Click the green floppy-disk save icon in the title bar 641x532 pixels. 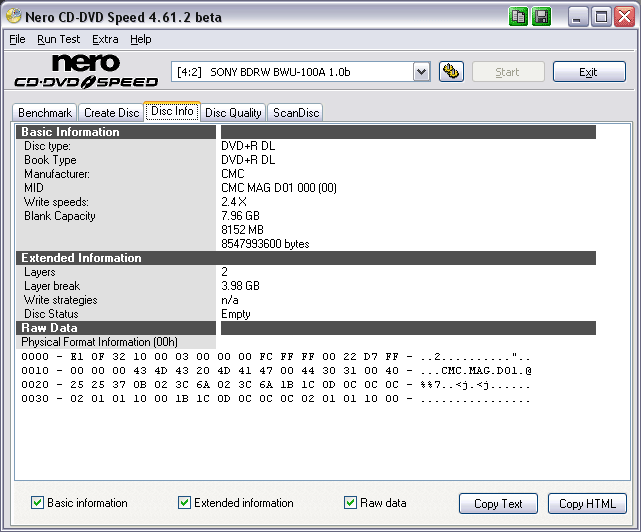point(542,17)
